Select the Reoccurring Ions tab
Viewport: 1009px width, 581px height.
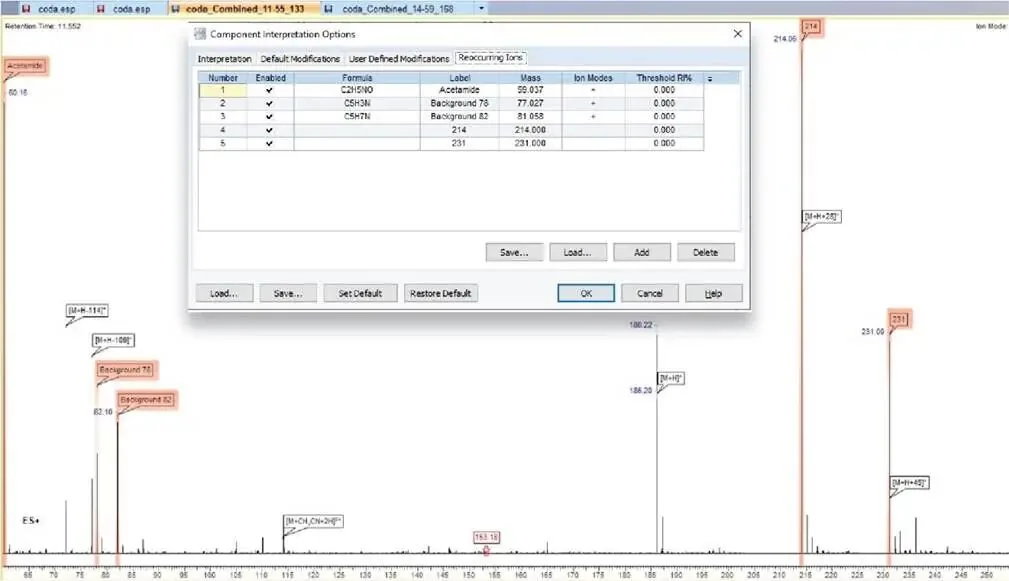[490, 58]
